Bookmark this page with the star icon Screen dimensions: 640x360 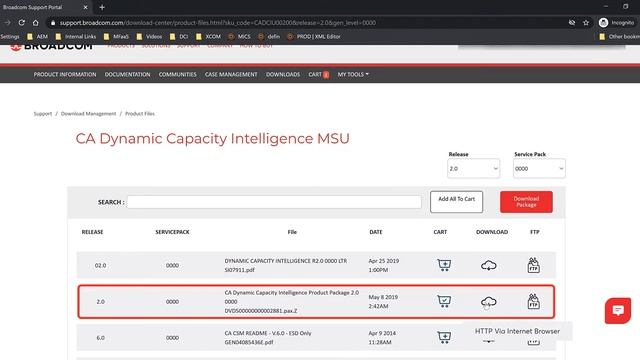(586, 23)
